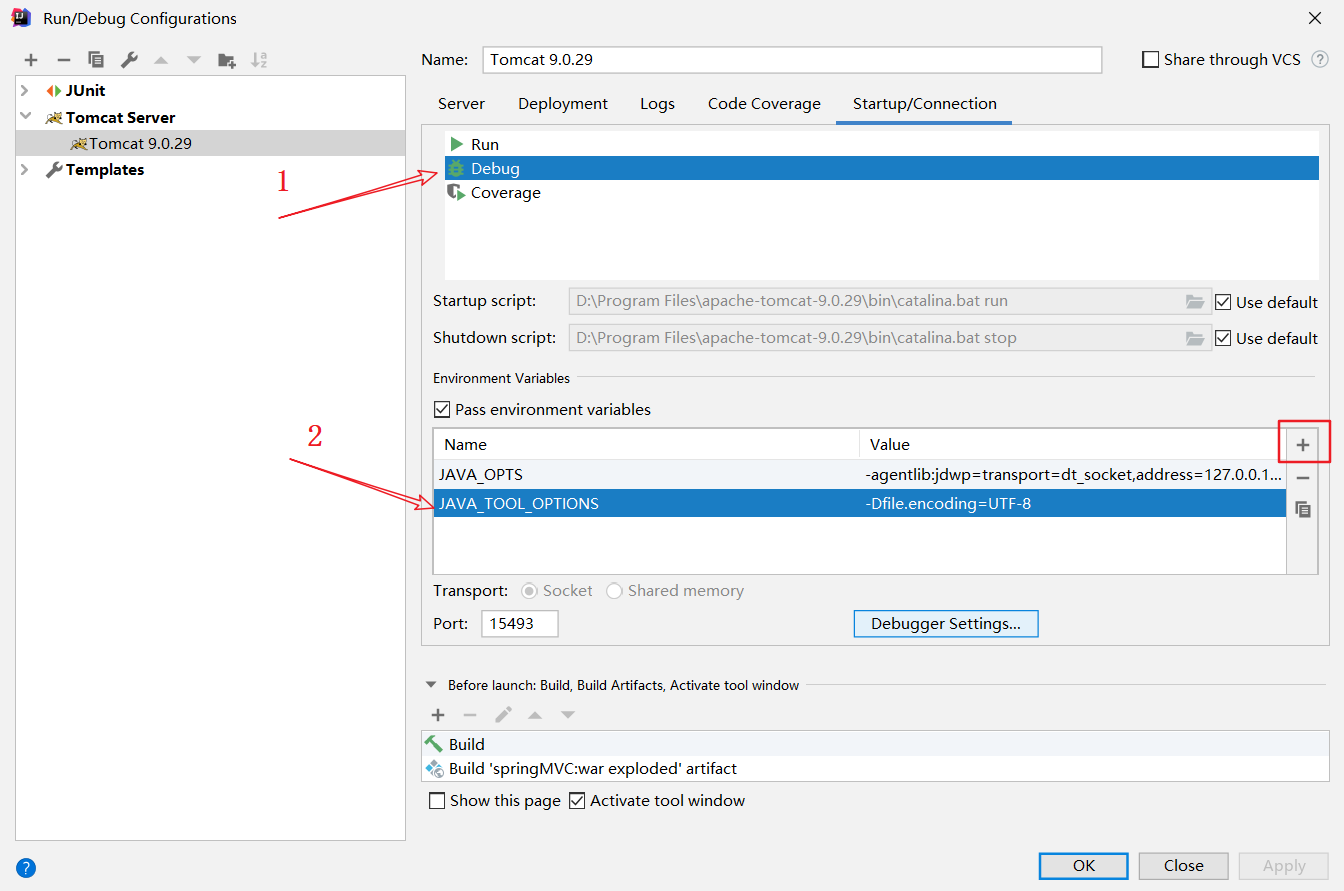The width and height of the screenshot is (1344, 891).
Task: Create new folder for configurations
Action: [227, 60]
